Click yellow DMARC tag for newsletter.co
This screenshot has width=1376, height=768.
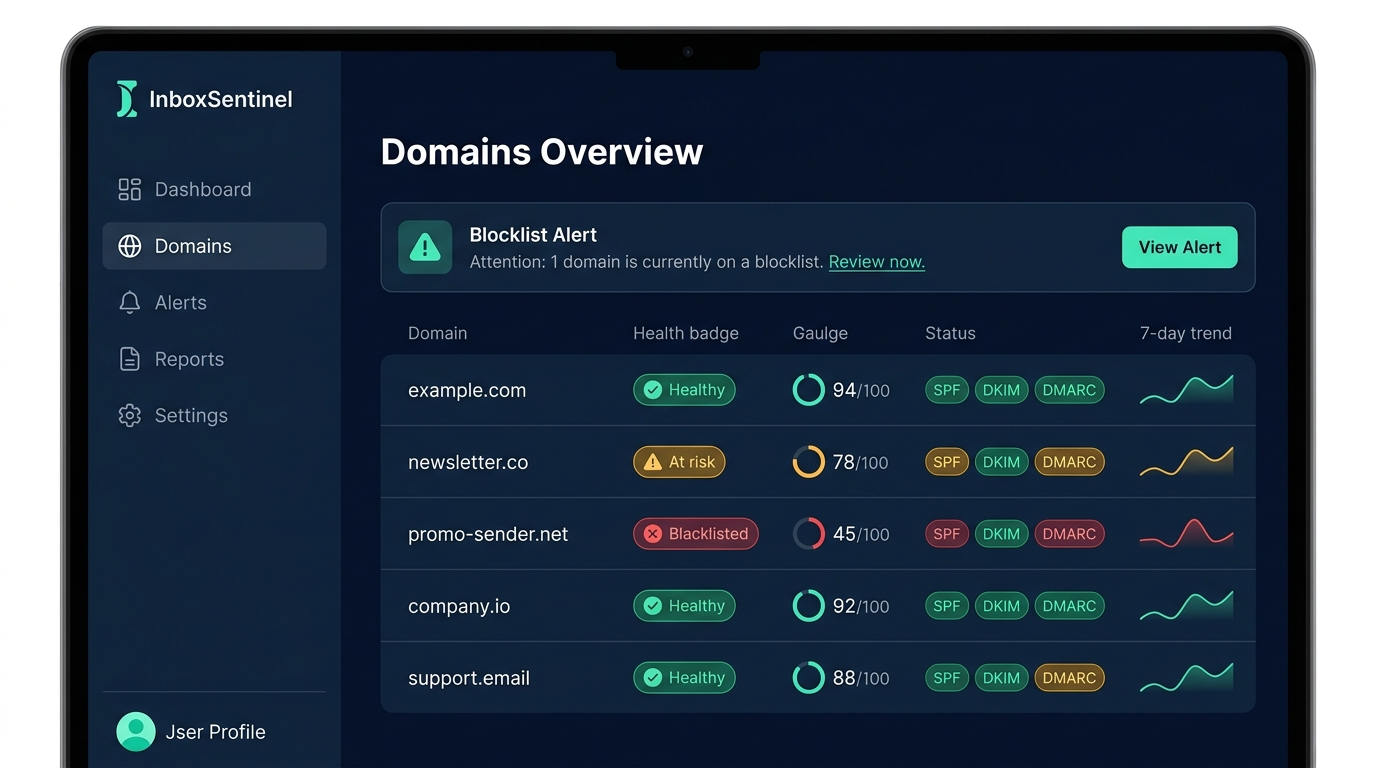[1069, 462]
